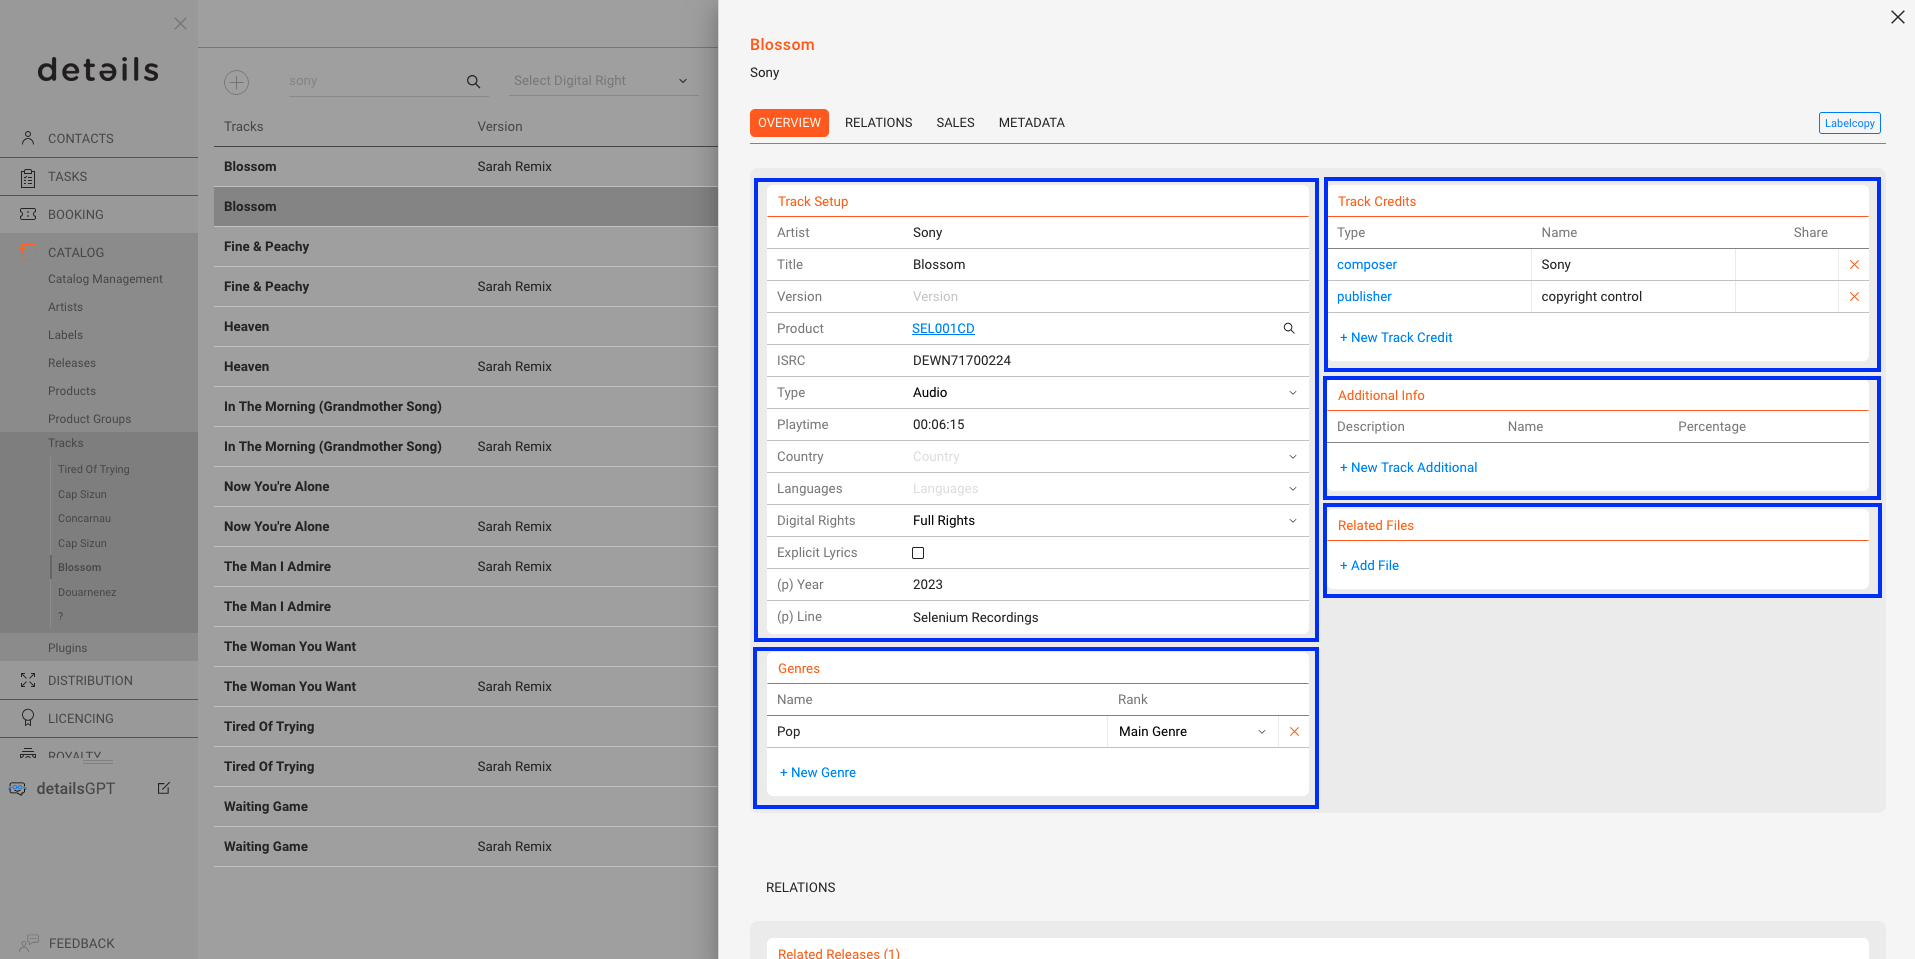This screenshot has width=1915, height=959.
Task: Open the Type dropdown showing Audio
Action: point(1292,392)
